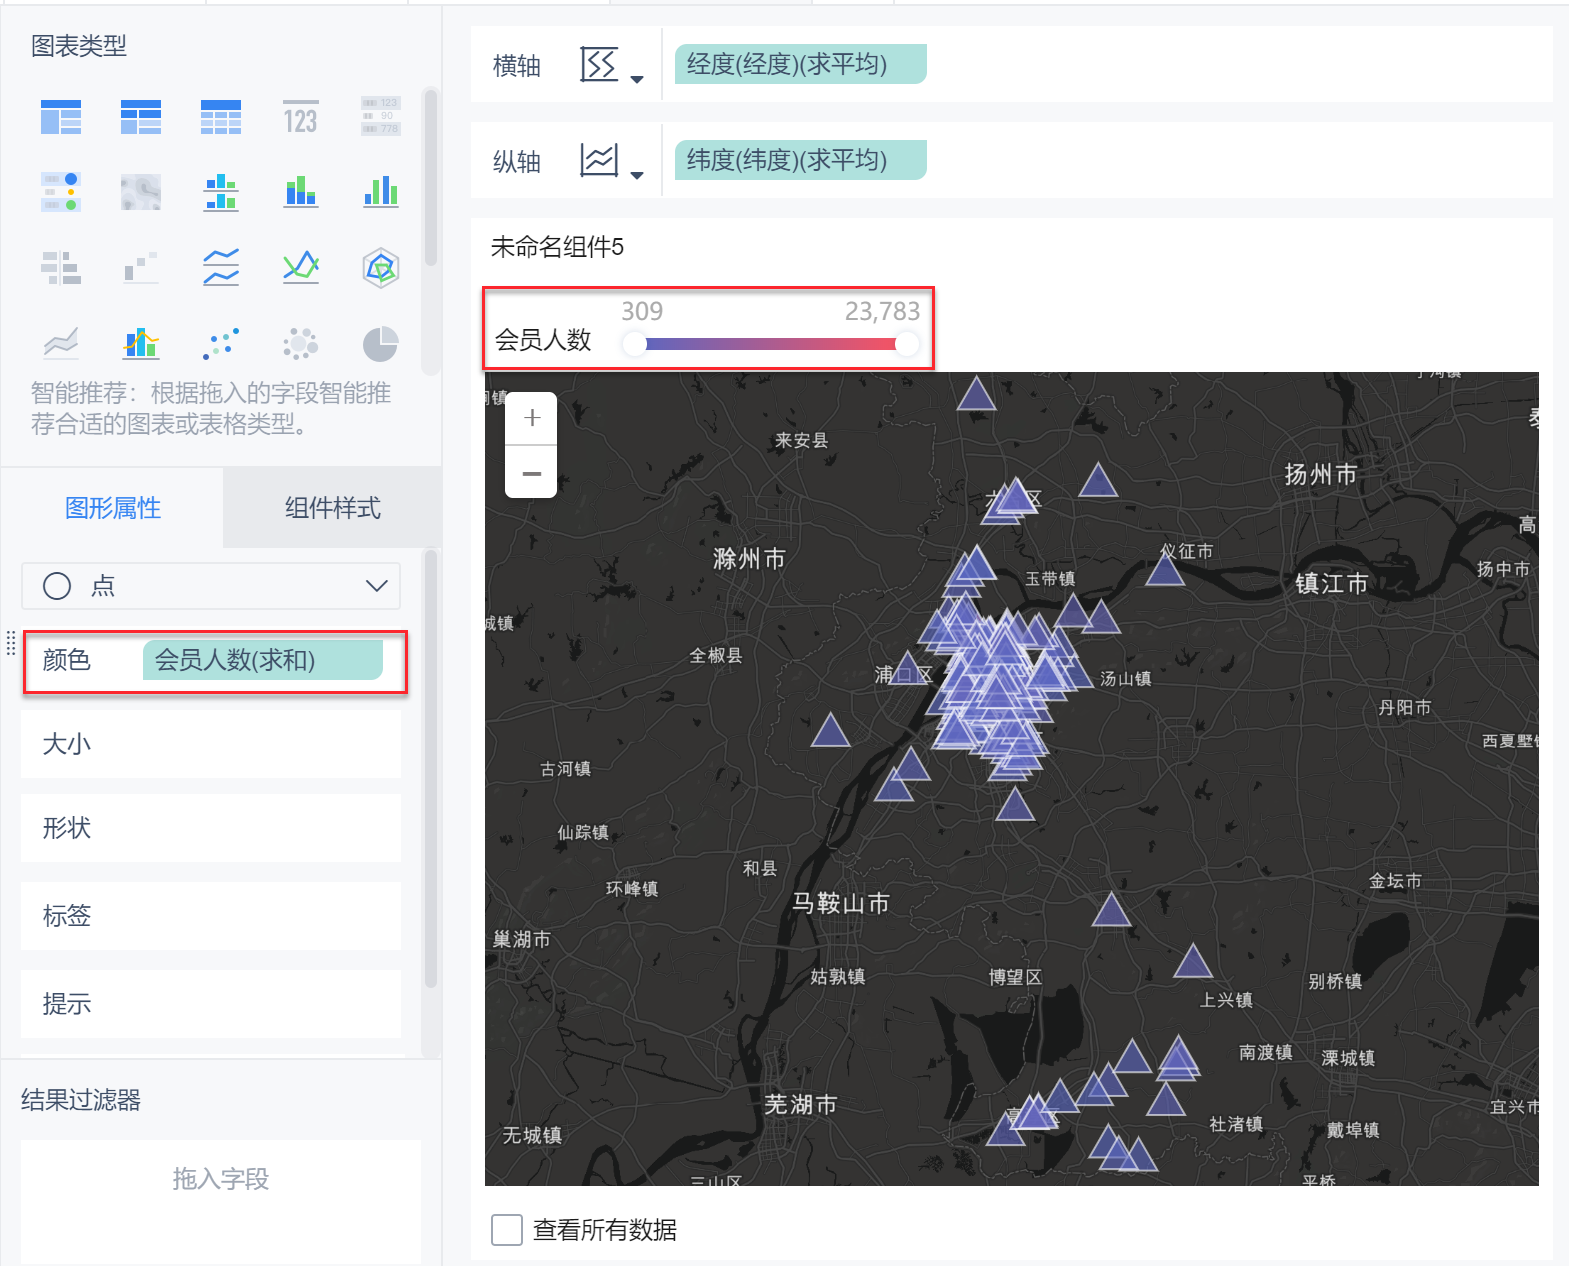Viewport: 1569px width, 1266px height.
Task: Click the 经度(经度)(求平均) field pill
Action: click(801, 64)
